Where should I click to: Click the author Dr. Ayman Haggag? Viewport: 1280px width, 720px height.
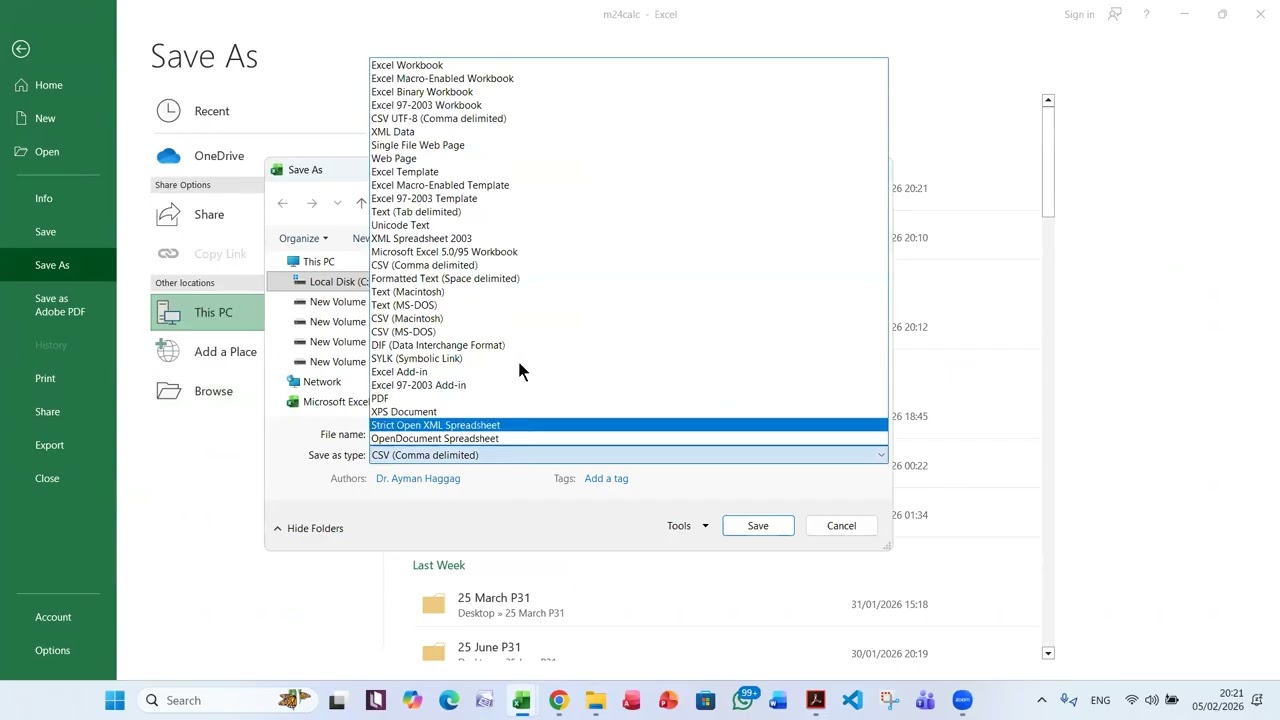pyautogui.click(x=418, y=479)
